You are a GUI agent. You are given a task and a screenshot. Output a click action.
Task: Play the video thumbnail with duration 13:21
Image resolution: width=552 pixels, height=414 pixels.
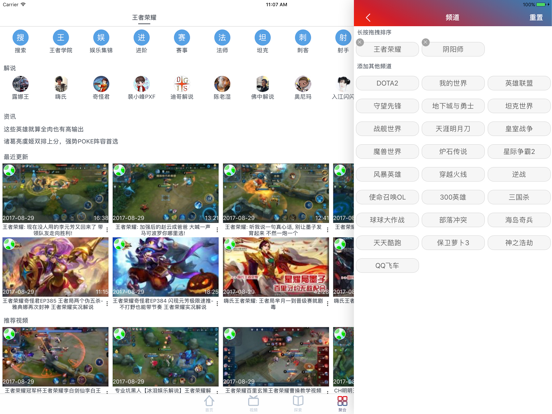pos(165,193)
